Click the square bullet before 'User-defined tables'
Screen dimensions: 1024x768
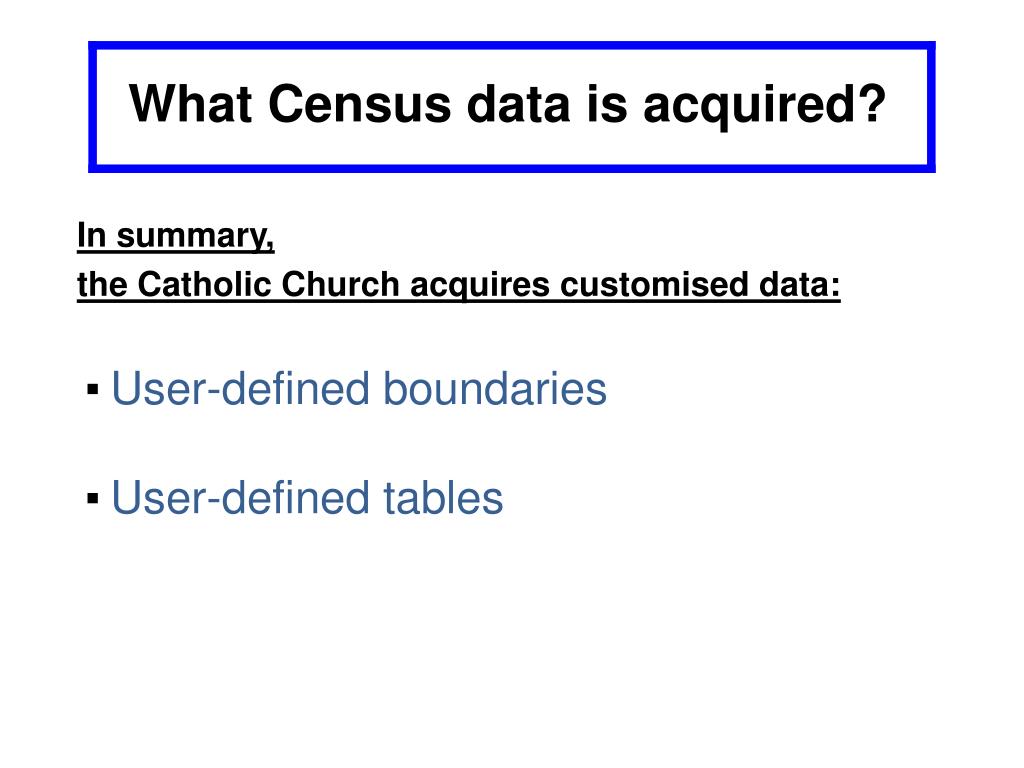point(93,499)
